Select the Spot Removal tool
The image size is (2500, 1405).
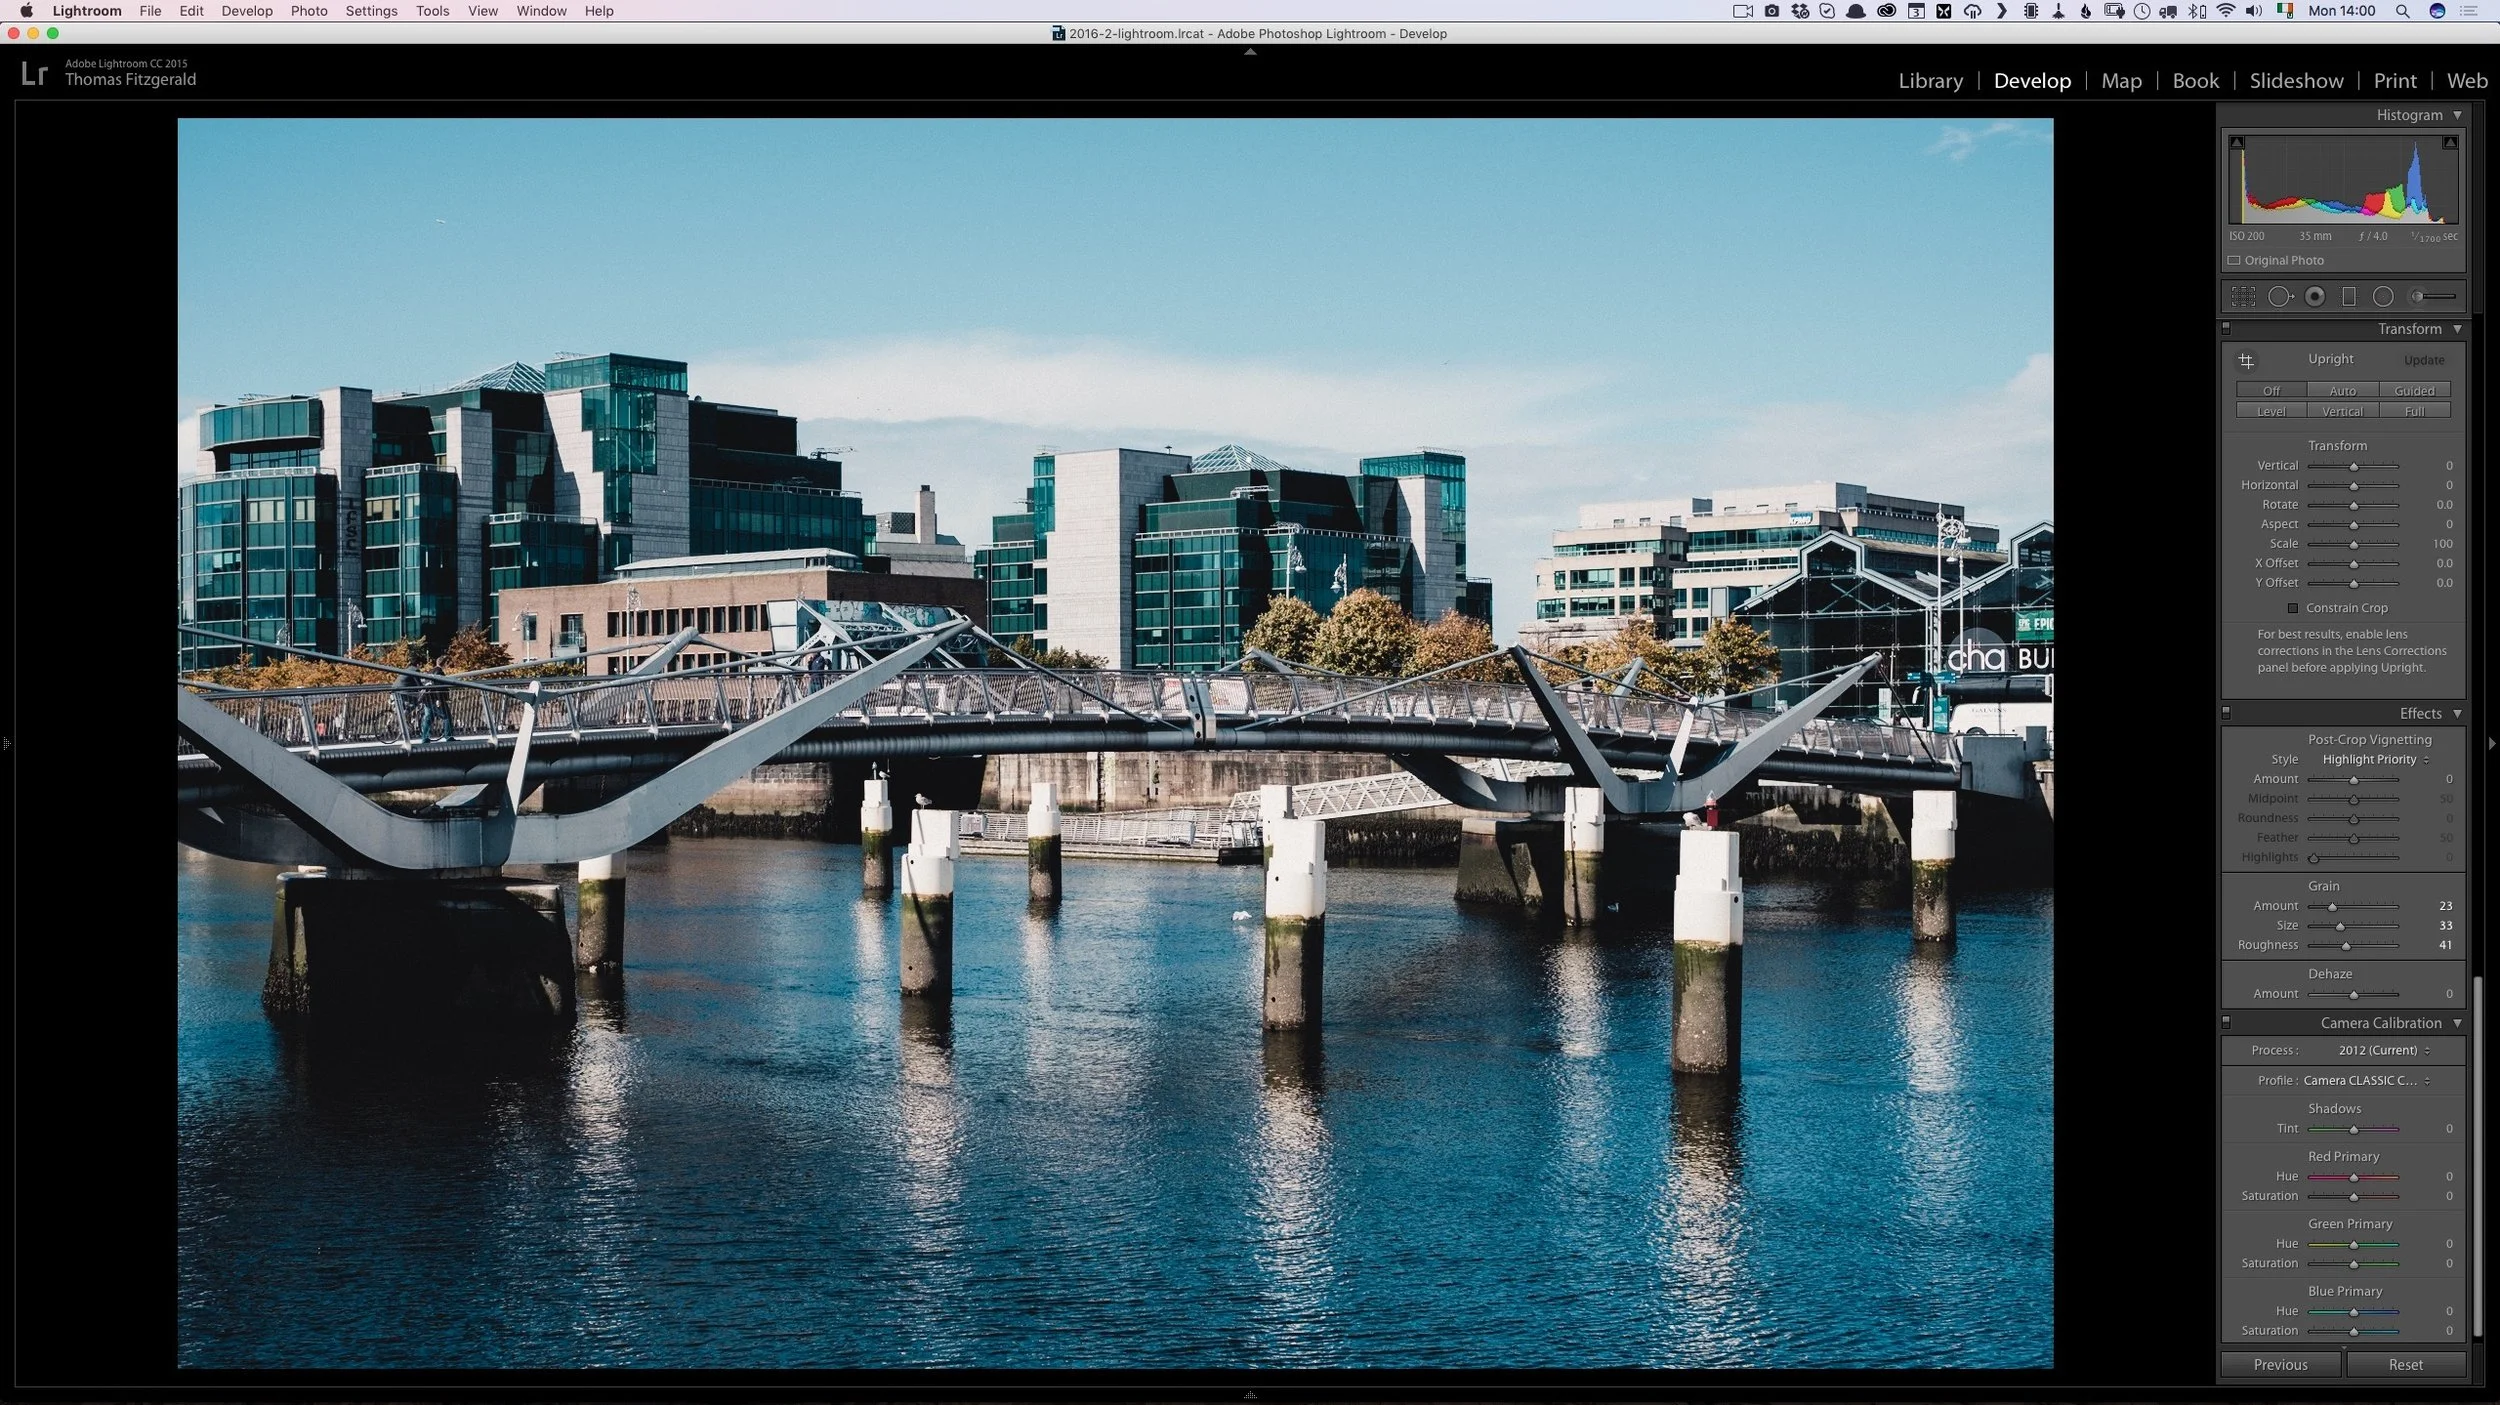tap(2279, 297)
